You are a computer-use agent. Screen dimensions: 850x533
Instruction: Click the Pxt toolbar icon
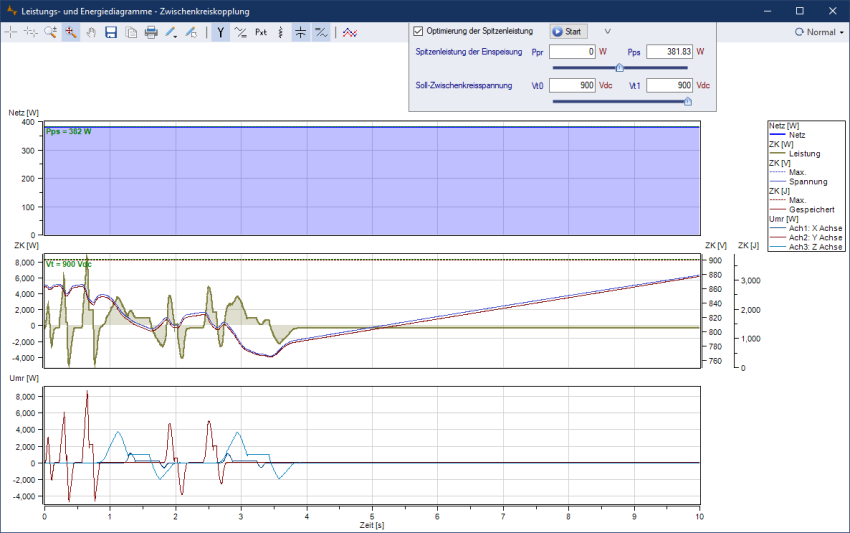(x=261, y=32)
